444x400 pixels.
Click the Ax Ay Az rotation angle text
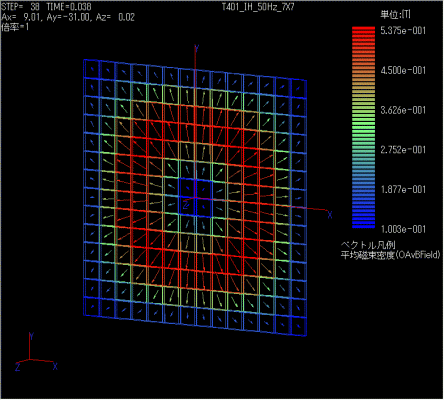[68, 17]
